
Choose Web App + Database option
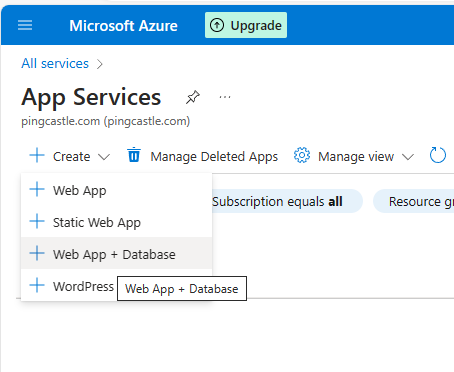pos(116,254)
